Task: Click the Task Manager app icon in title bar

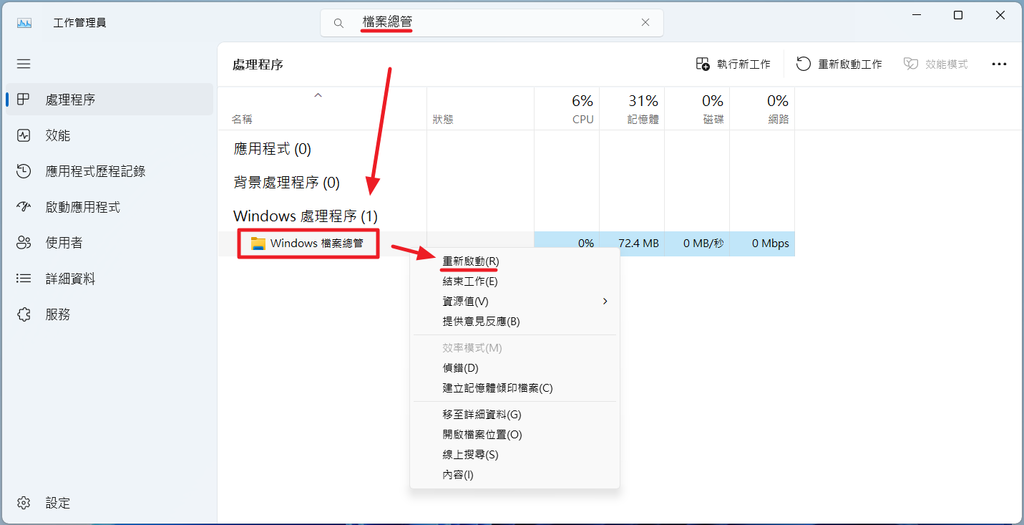Action: click(24, 23)
